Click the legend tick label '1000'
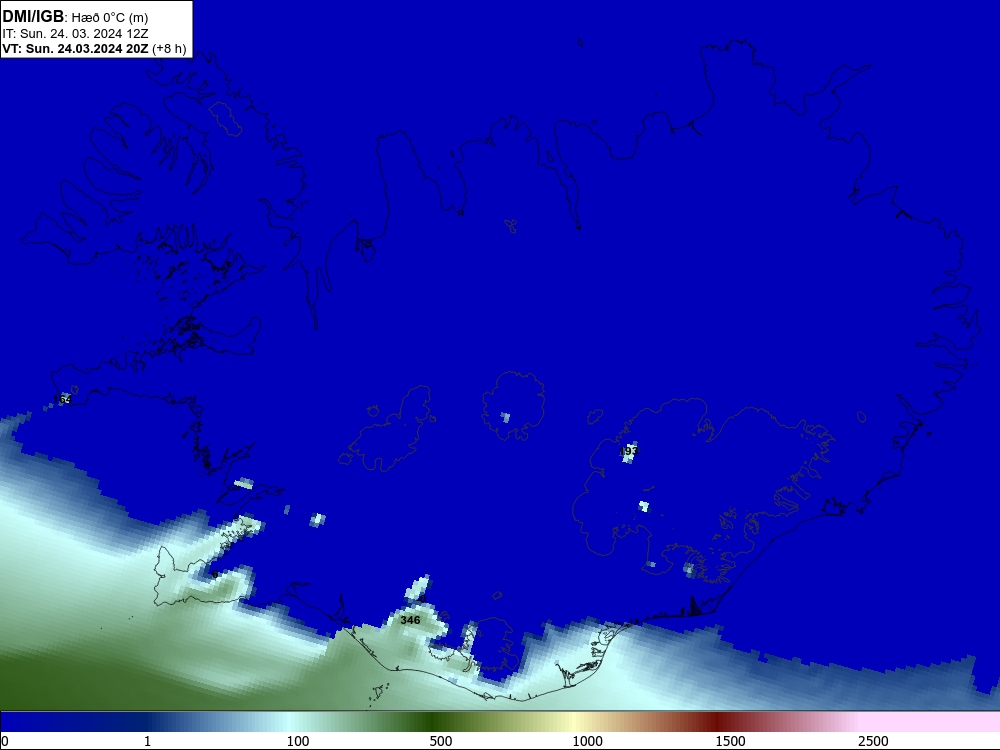 (x=587, y=740)
